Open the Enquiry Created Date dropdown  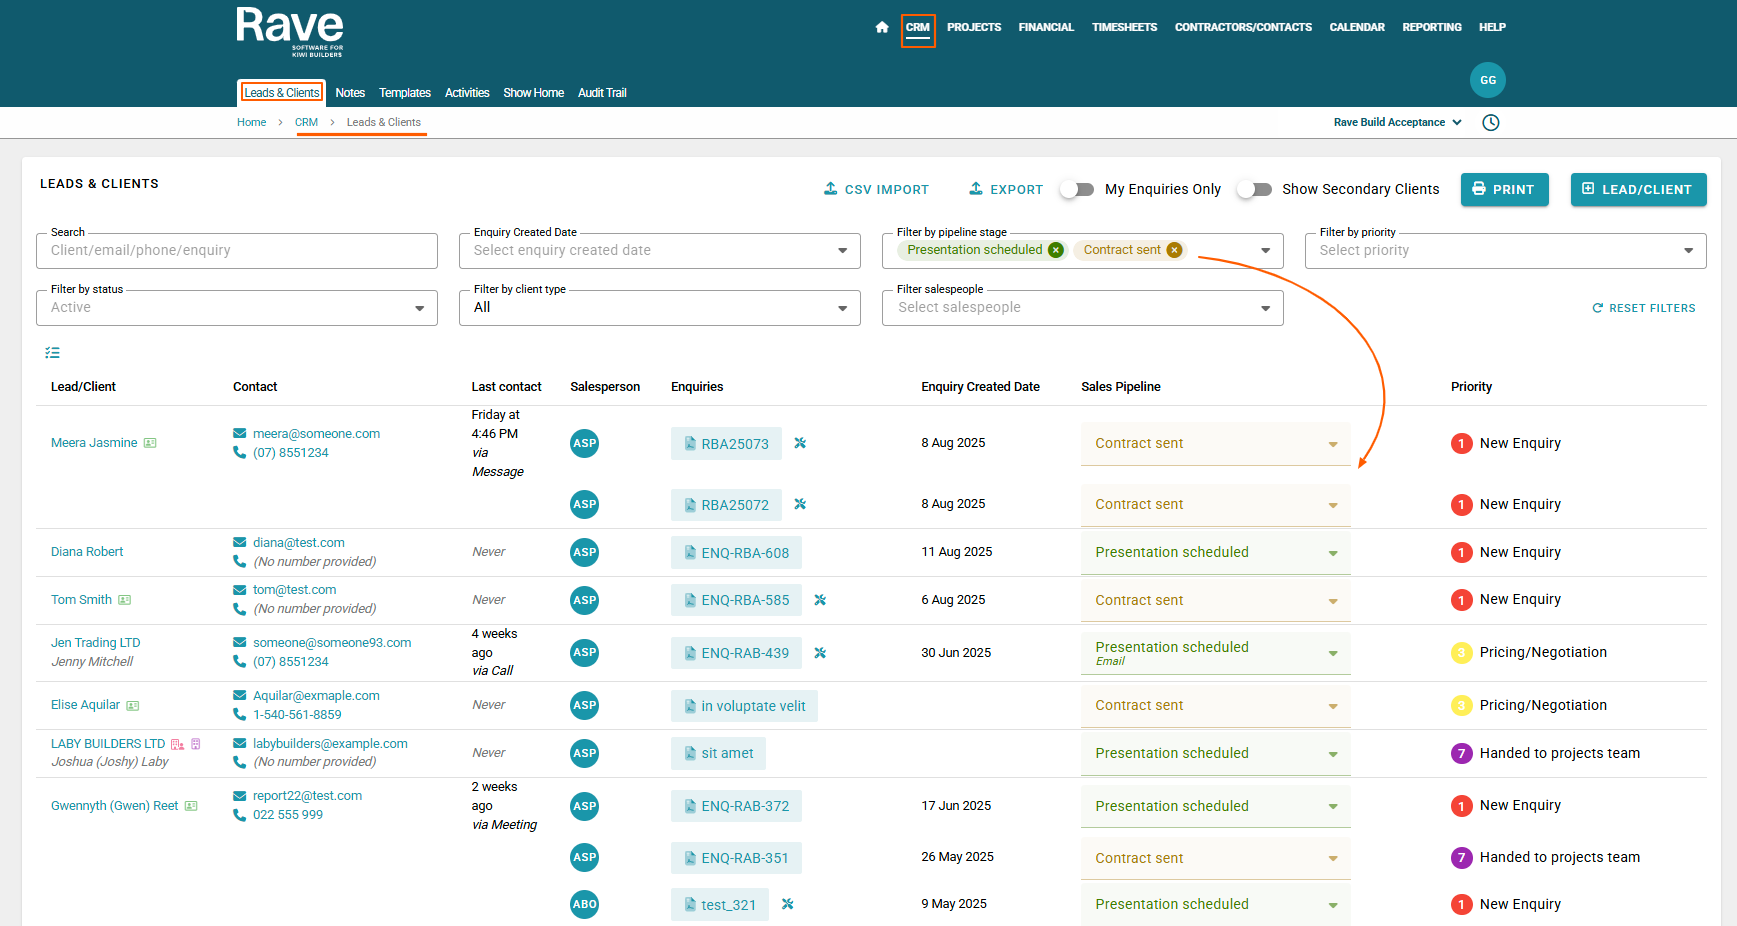point(660,251)
